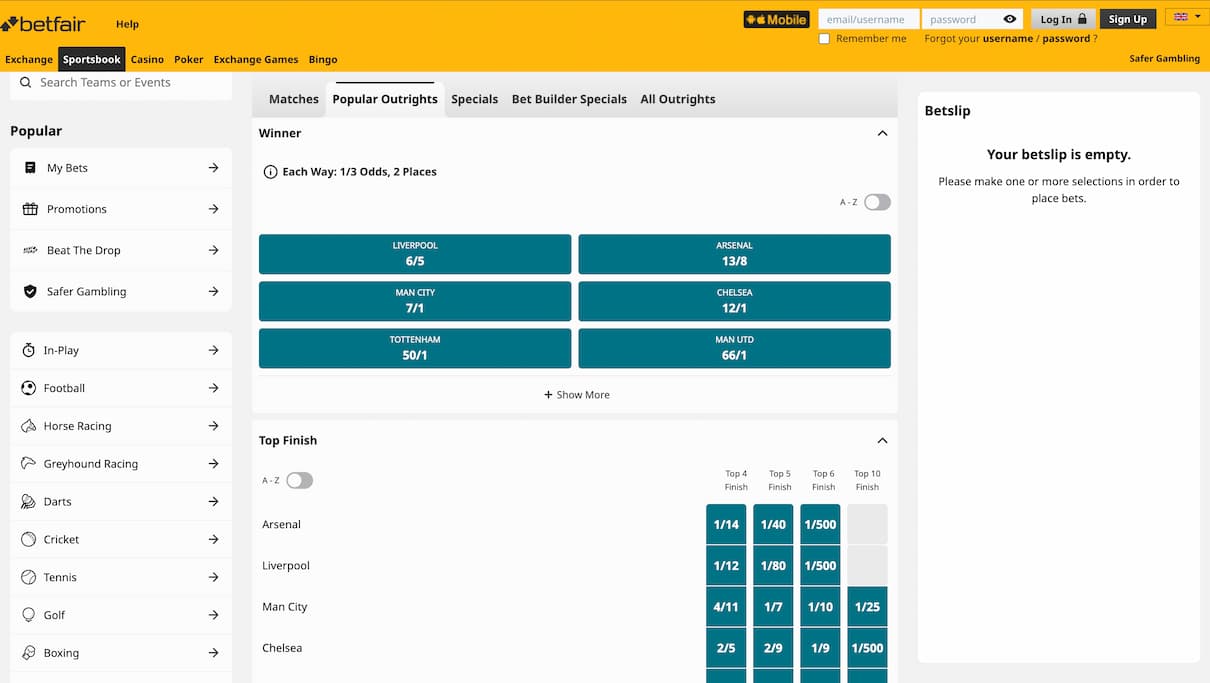Click the arrow next to In-Play
The width and height of the screenshot is (1210, 683).
[x=213, y=350]
